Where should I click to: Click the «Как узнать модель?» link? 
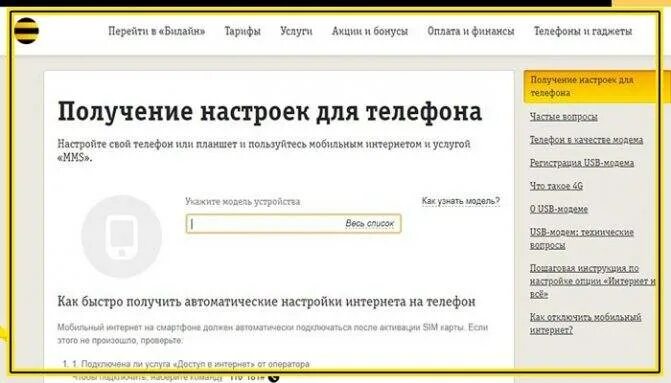[460, 201]
